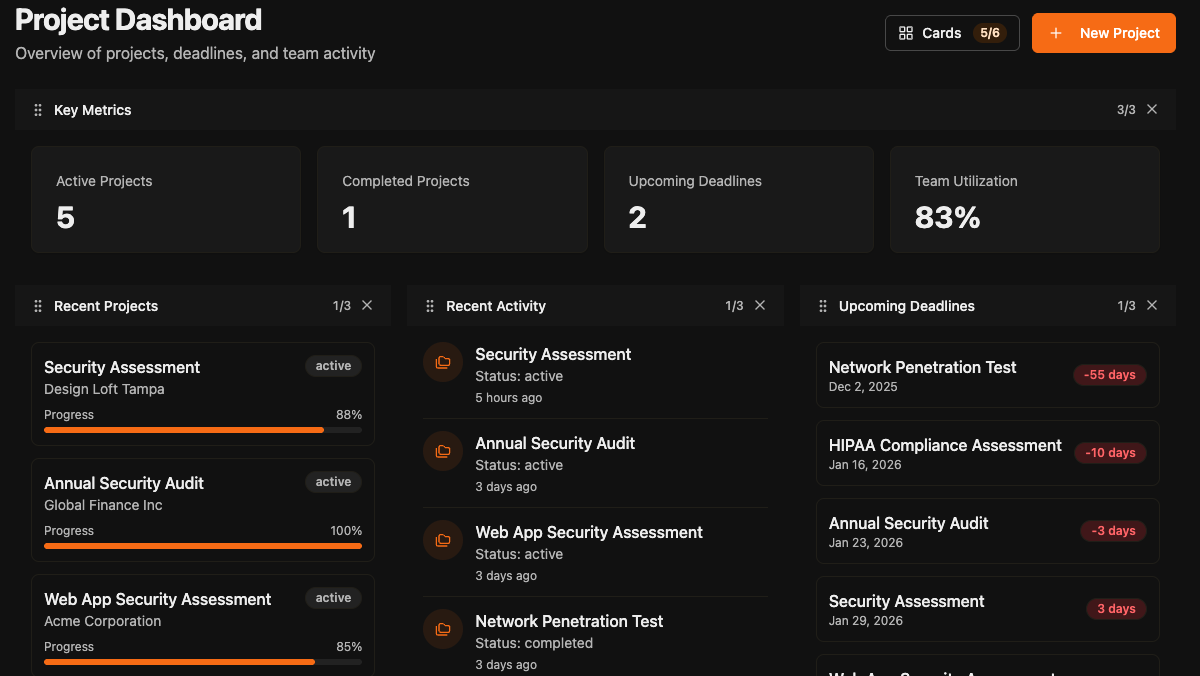
Task: Click the activity icon next to Security Assessment
Action: tap(443, 362)
